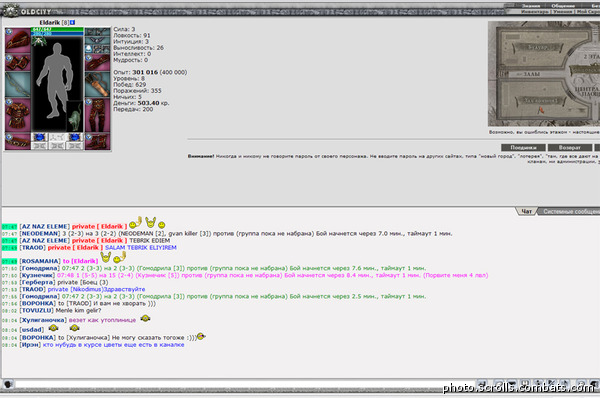Image resolution: width=600 pixels, height=398 pixels.
Task: Click the green 647/647 health bar
Action: [x=57, y=29]
